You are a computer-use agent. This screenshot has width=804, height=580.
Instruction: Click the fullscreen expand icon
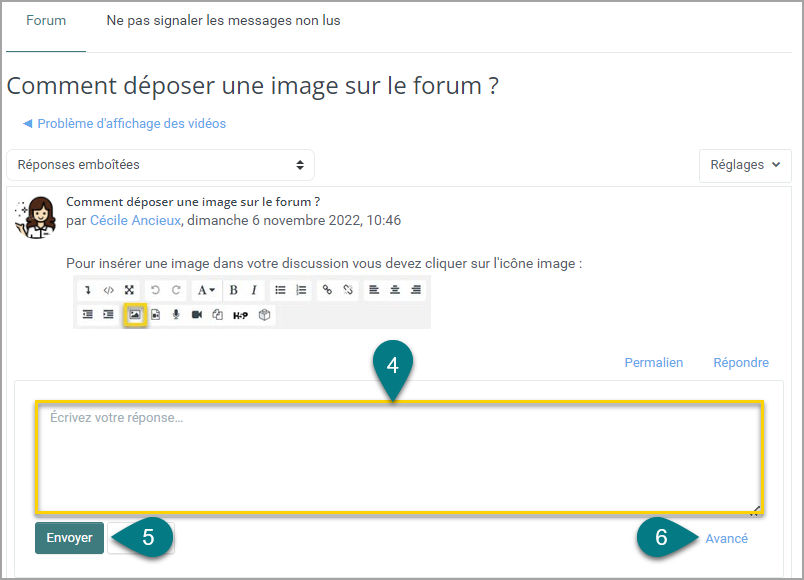[x=129, y=290]
